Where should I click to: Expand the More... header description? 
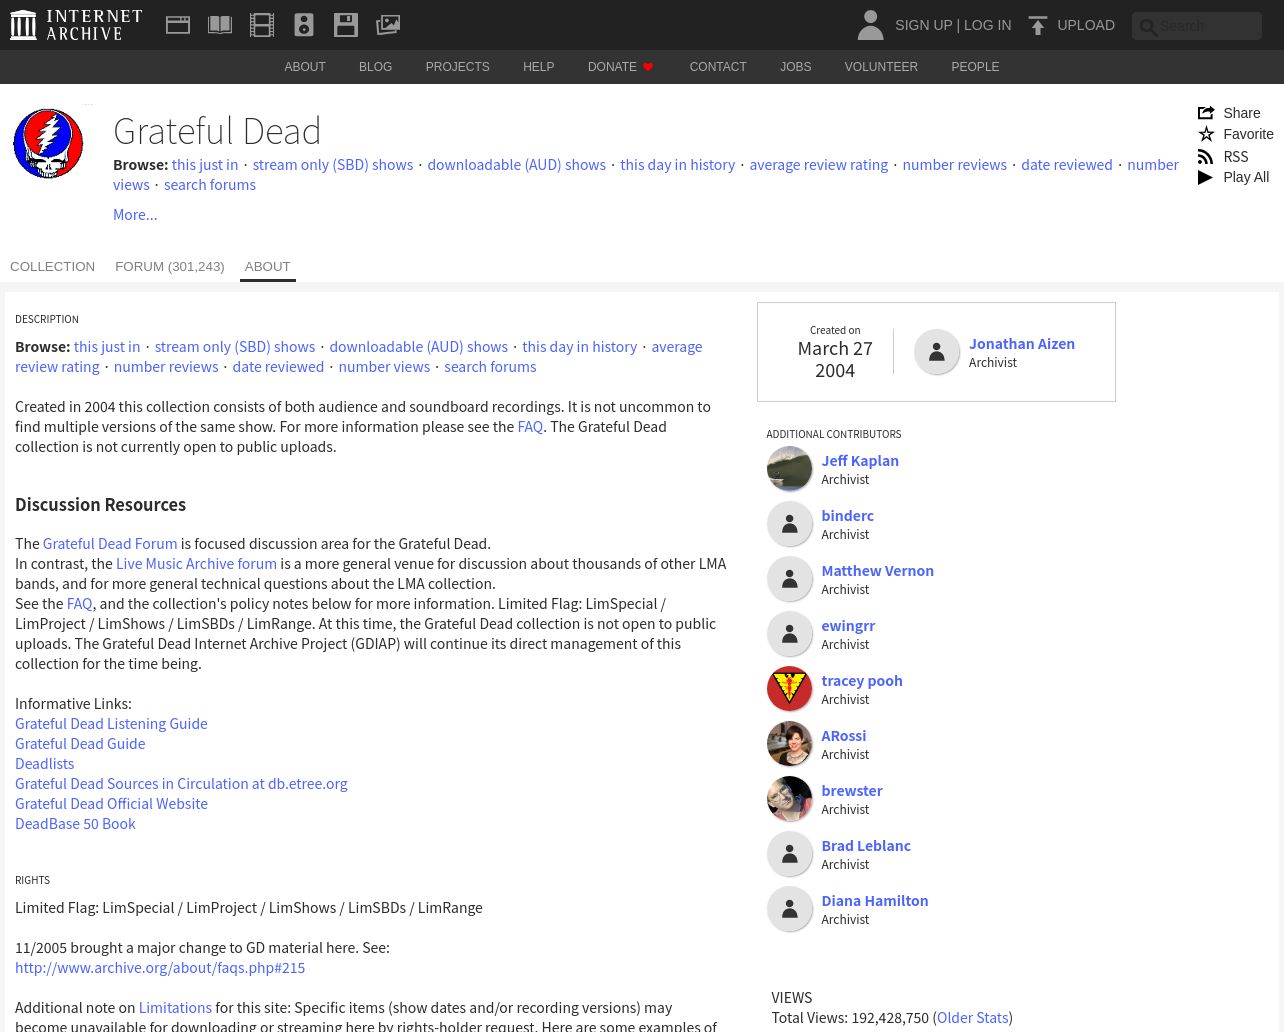(x=135, y=214)
